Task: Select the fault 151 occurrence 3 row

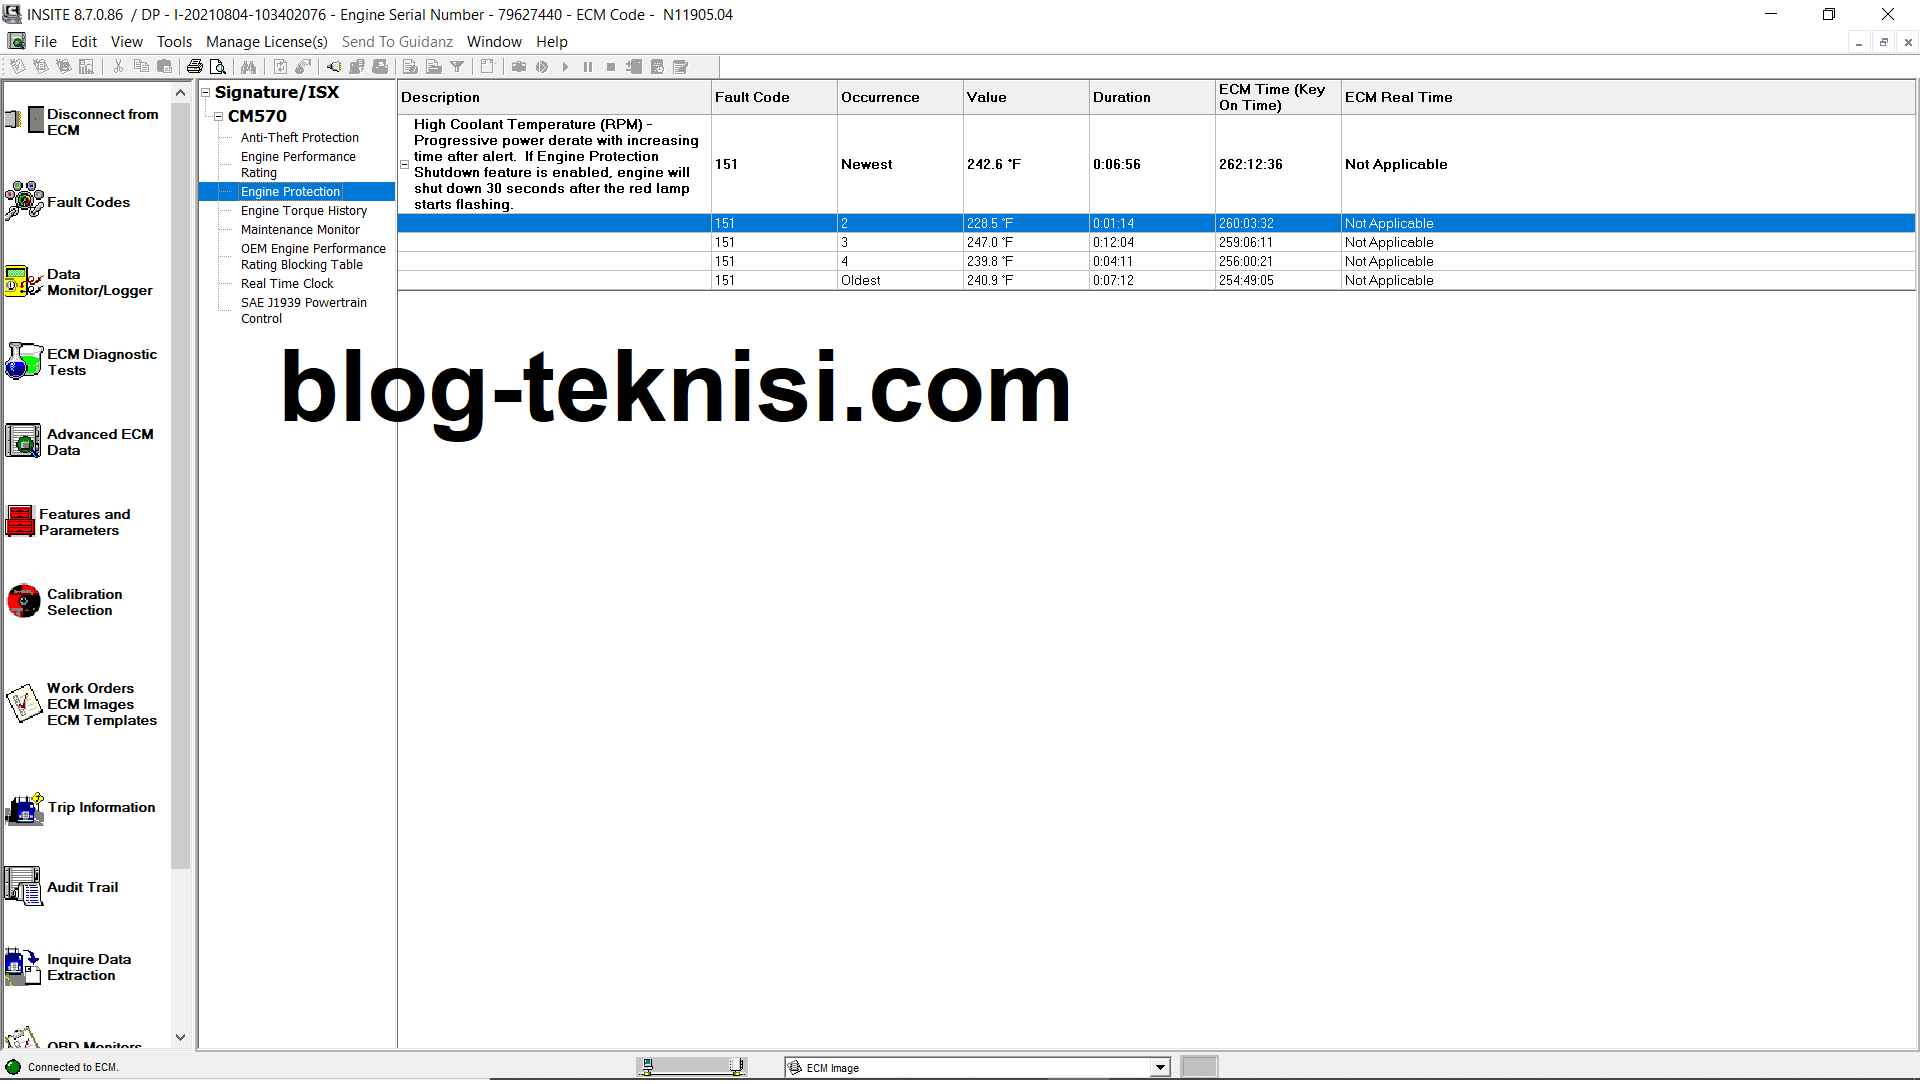Action: (900, 242)
